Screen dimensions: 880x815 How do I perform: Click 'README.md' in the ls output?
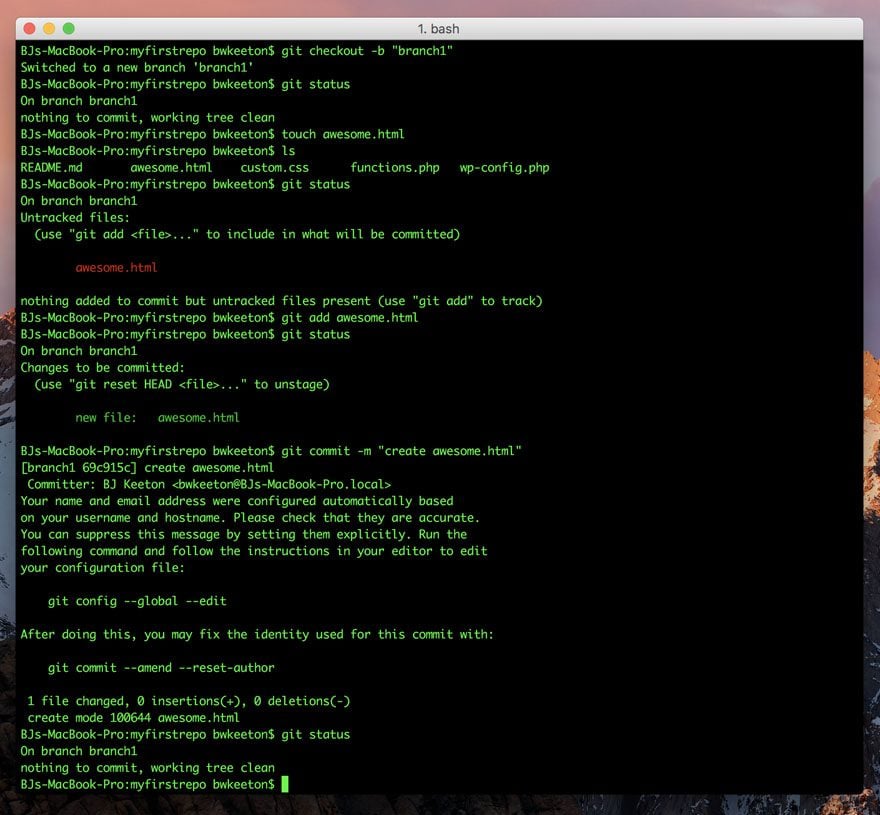coord(52,168)
